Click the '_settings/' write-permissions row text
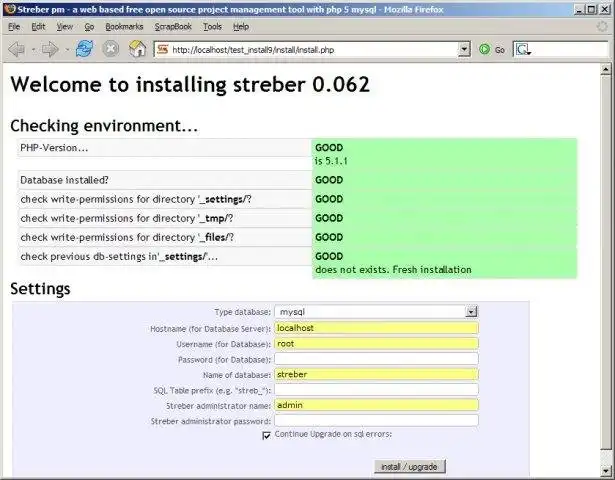The image size is (615, 480). [x=136, y=199]
